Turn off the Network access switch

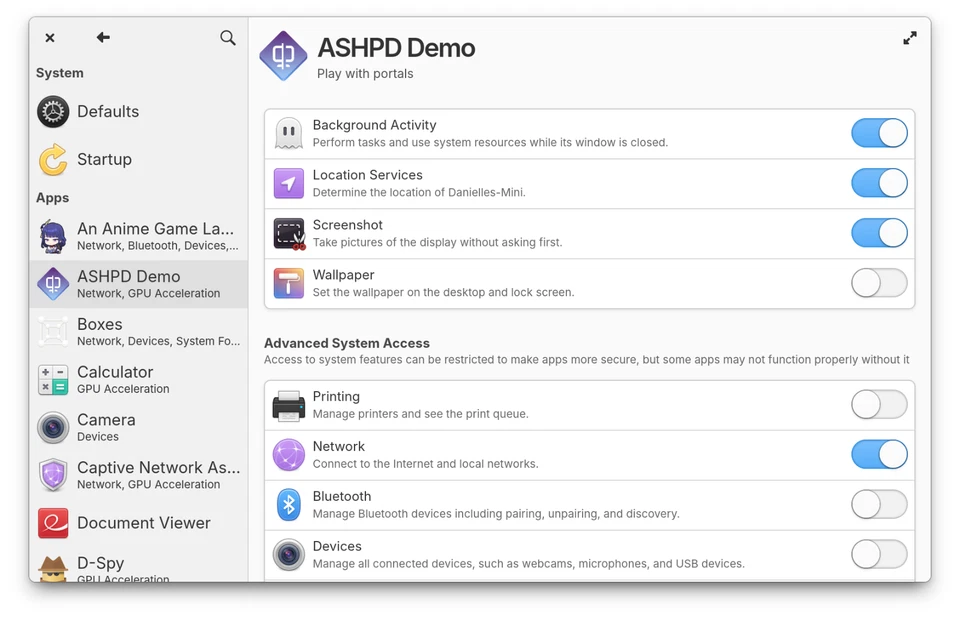tap(879, 454)
